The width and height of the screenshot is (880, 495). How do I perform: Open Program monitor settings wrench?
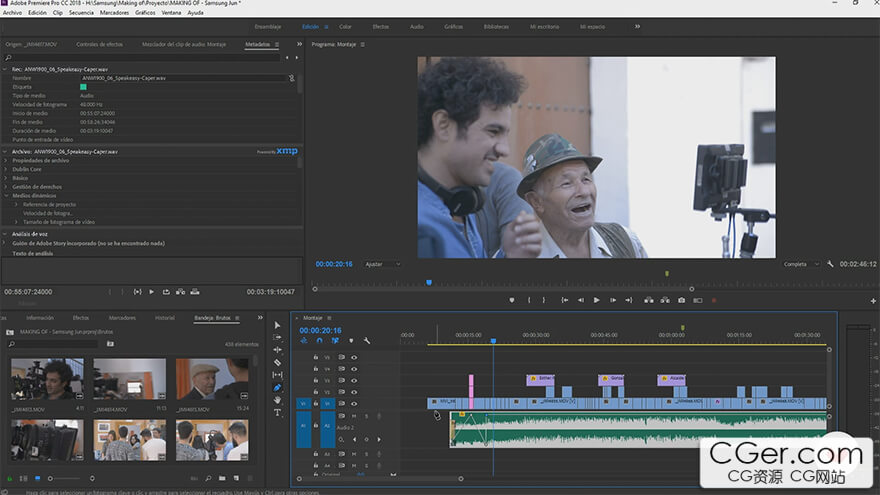point(830,264)
